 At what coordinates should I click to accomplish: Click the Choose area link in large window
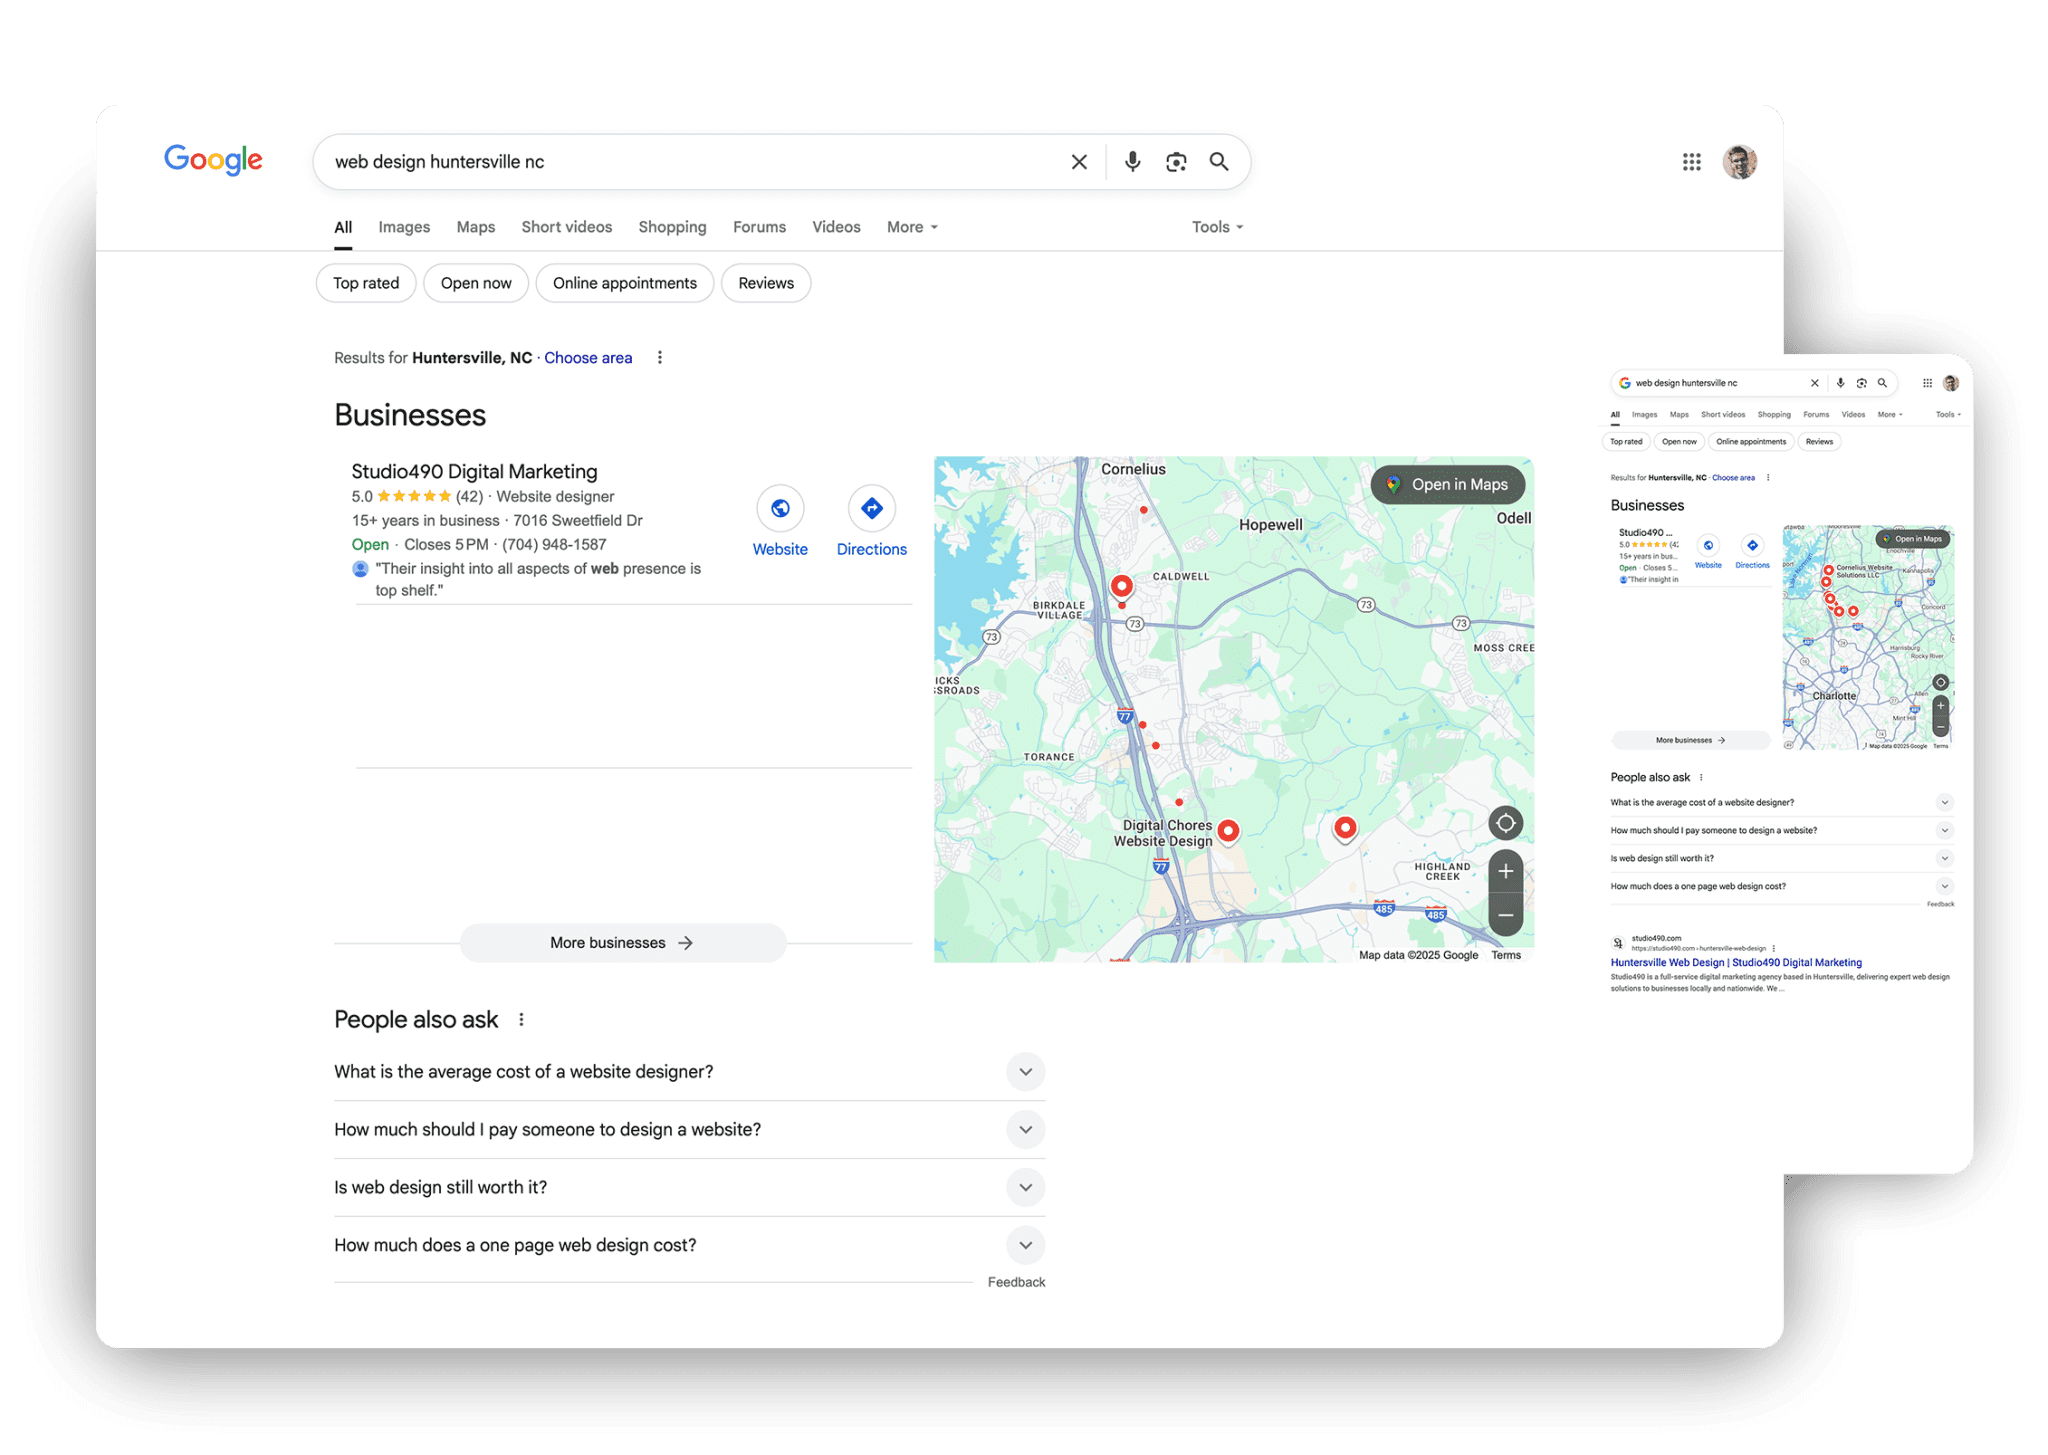click(x=588, y=358)
